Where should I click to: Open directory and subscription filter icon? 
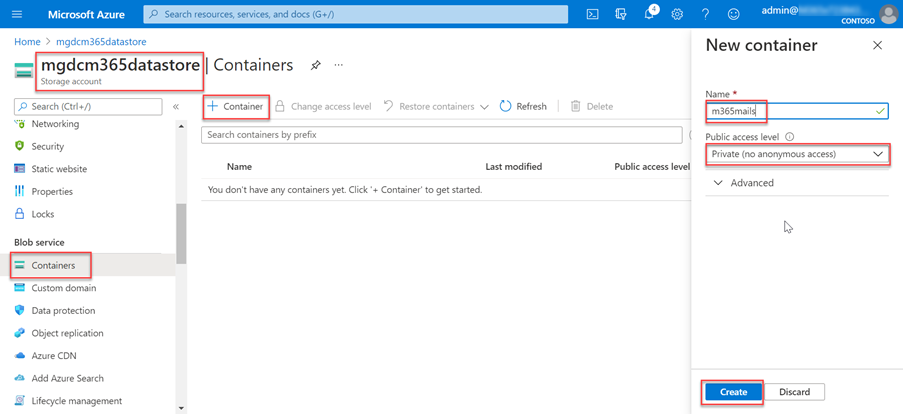621,14
